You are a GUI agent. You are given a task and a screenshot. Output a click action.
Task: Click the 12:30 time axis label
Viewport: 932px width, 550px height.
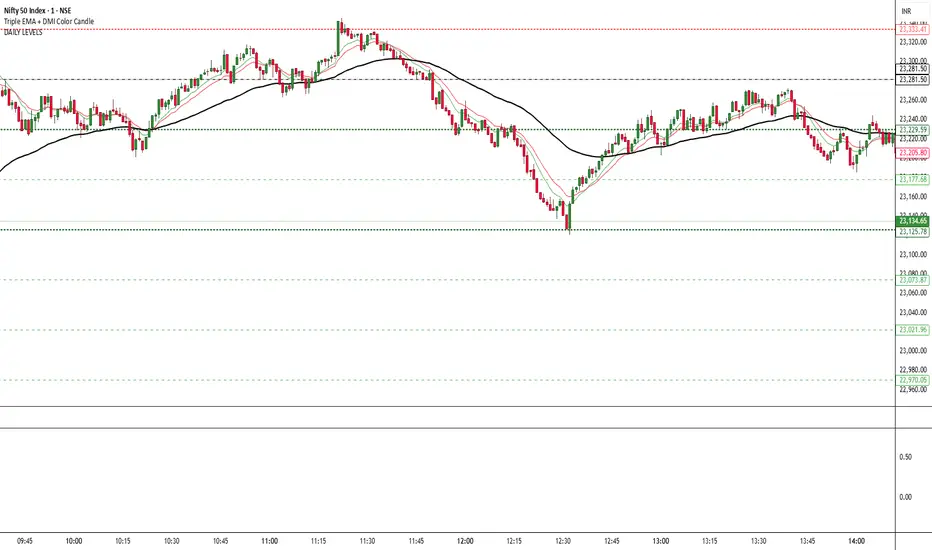click(563, 541)
